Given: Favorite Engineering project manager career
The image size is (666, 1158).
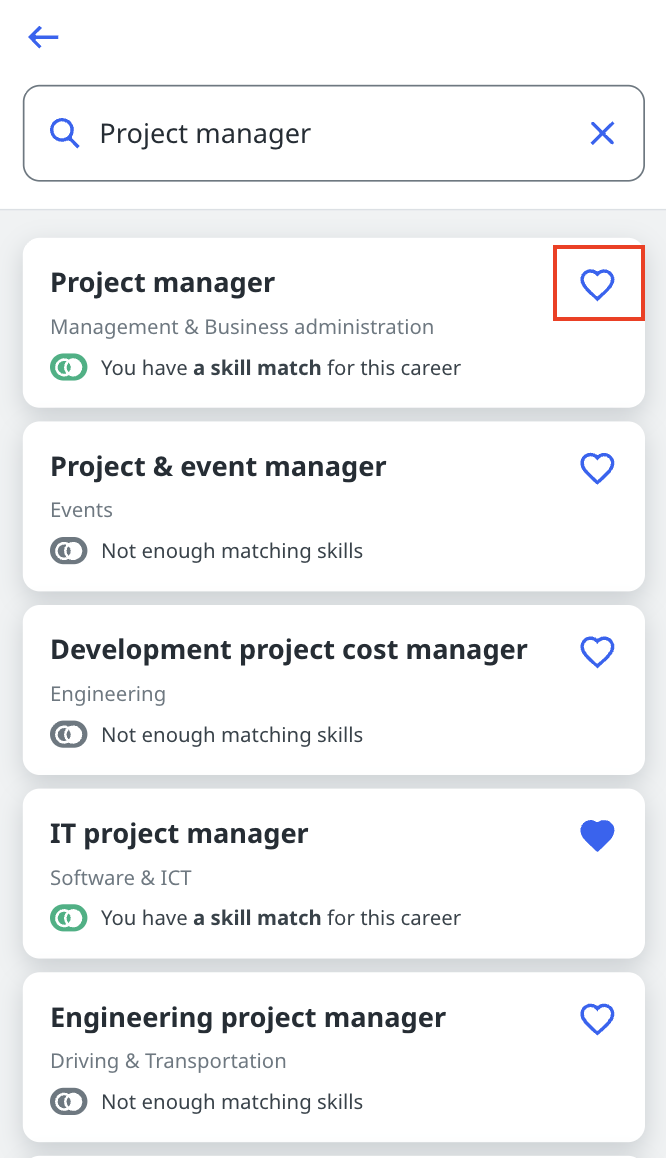Looking at the screenshot, I should [598, 1019].
